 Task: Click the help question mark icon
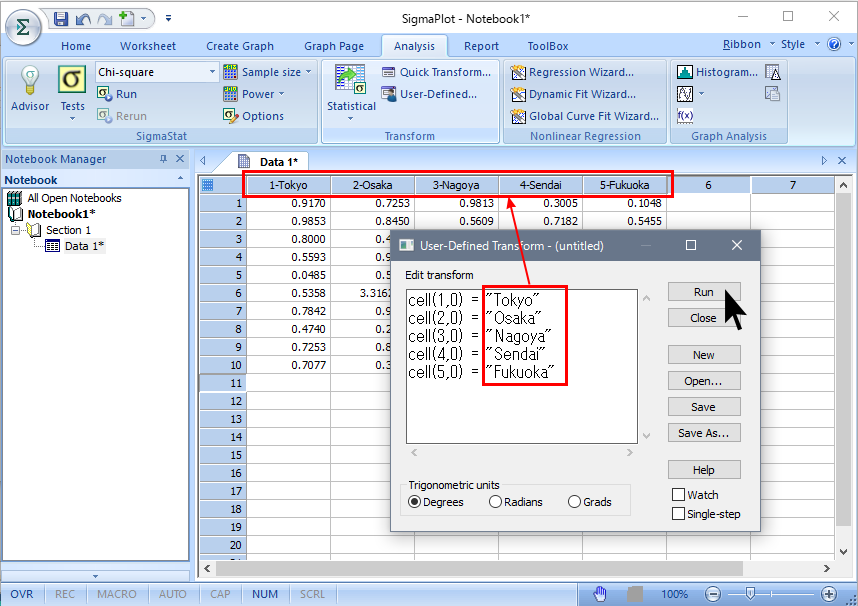coord(834,44)
